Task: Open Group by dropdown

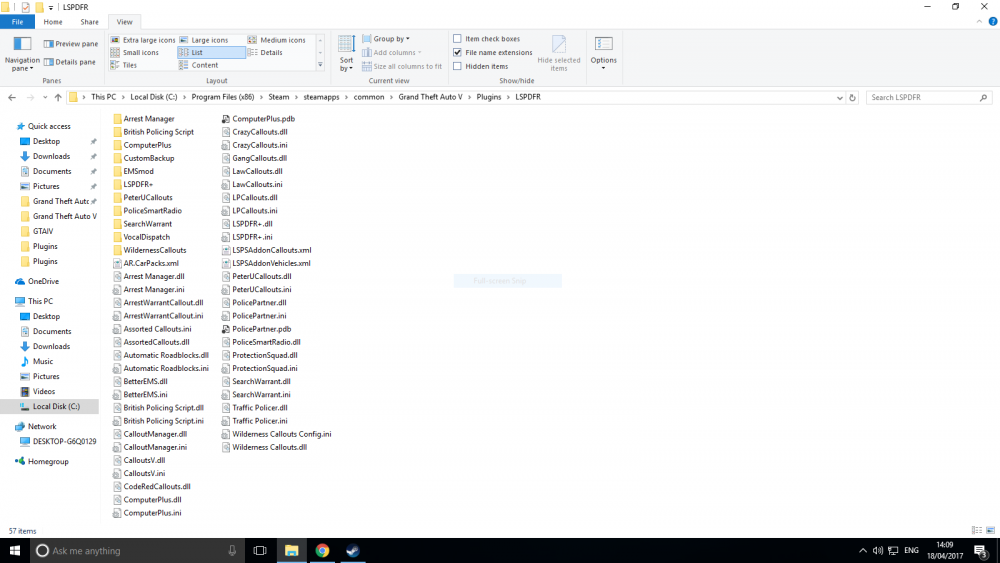Action: 386,39
